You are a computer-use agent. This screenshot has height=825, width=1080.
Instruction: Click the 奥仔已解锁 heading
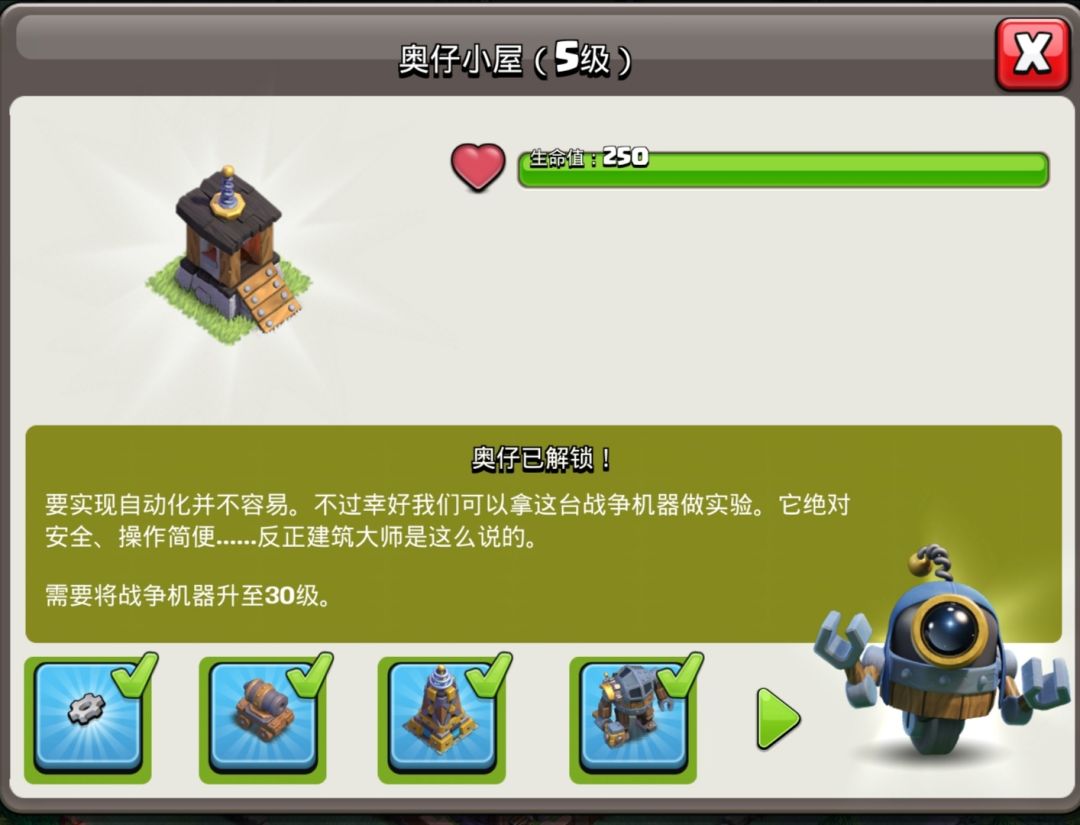click(541, 459)
